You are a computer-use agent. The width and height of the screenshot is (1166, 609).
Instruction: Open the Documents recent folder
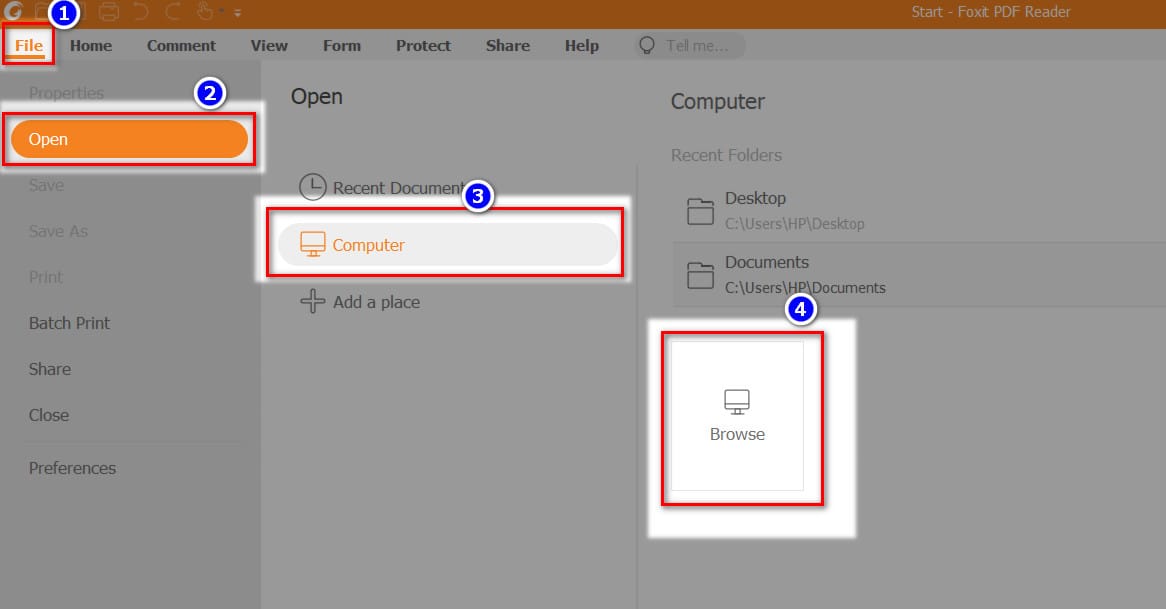tap(919, 274)
